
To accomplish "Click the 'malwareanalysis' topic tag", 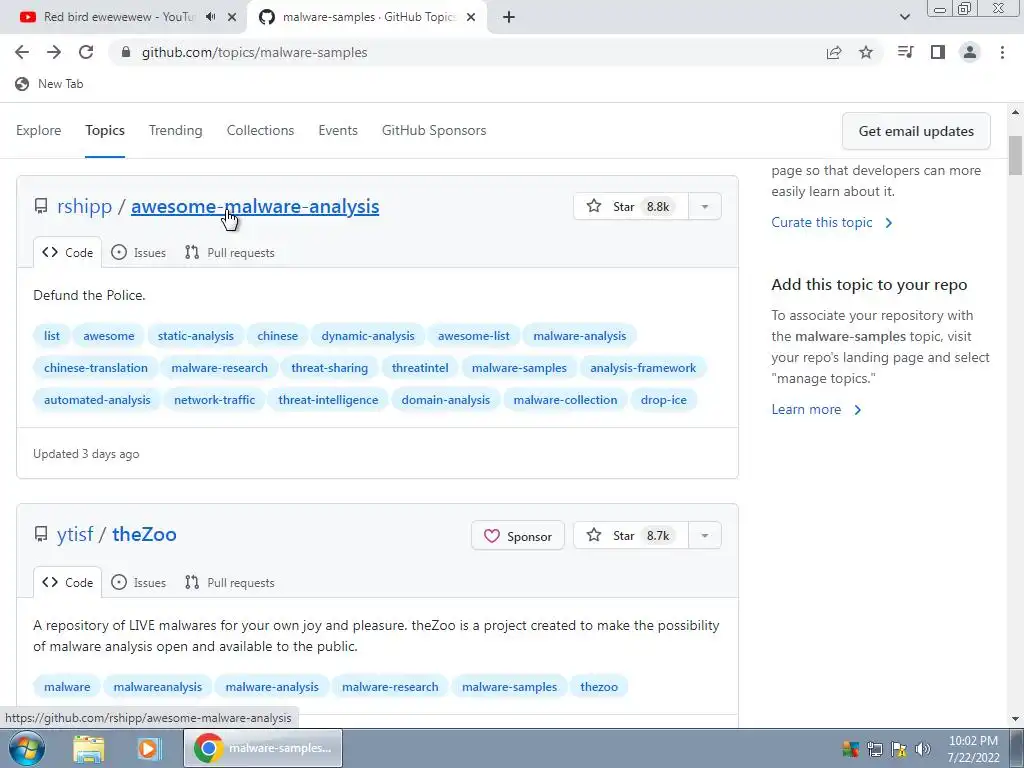I will 157,687.
